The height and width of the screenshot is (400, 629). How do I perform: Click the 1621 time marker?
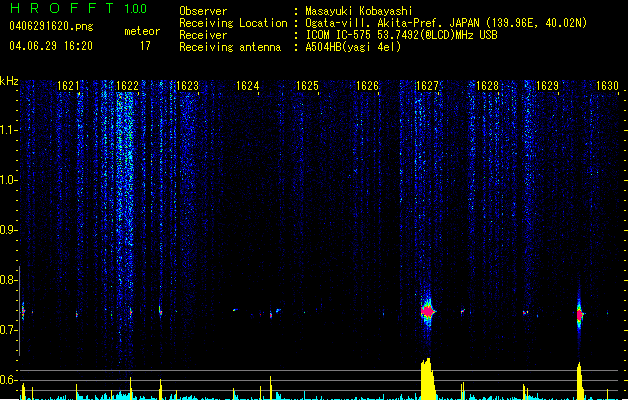[x=68, y=86]
